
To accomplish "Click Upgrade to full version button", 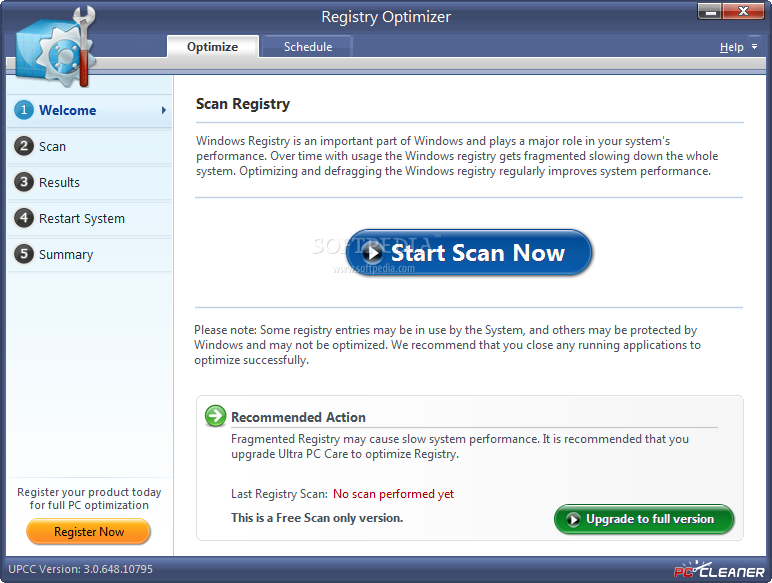I will point(644,519).
